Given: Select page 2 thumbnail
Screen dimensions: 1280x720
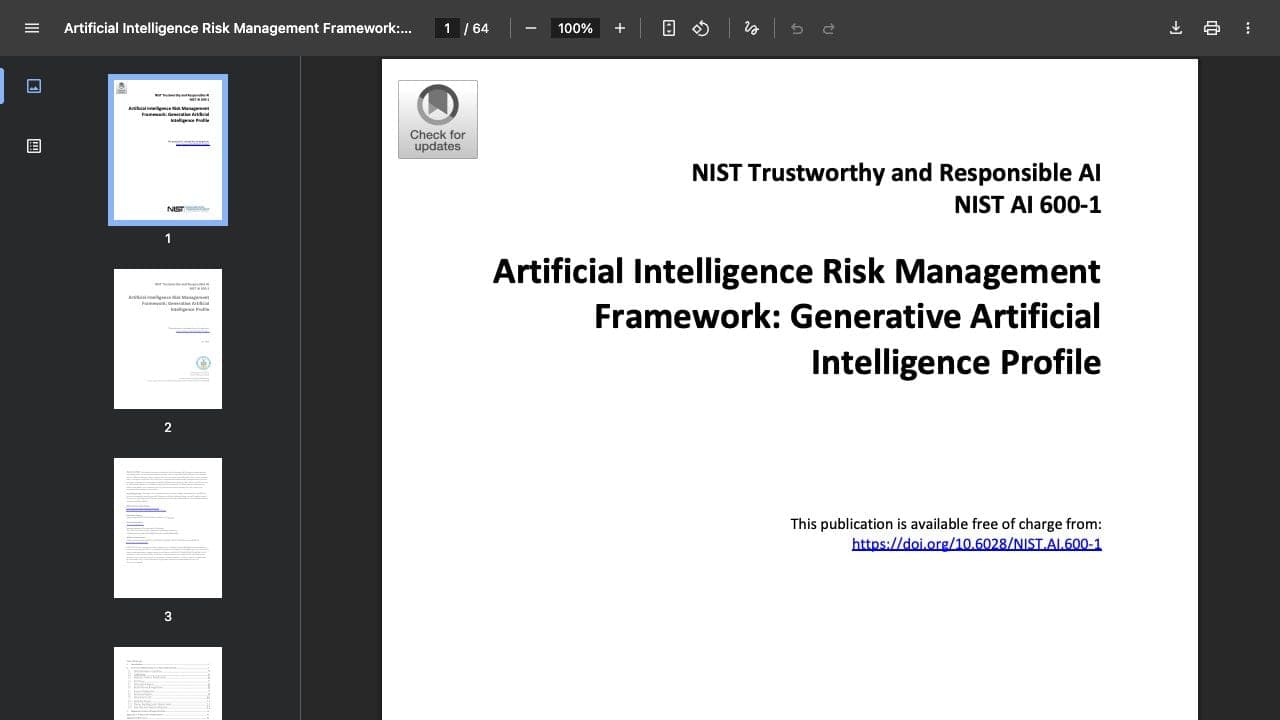Looking at the screenshot, I should pos(168,339).
